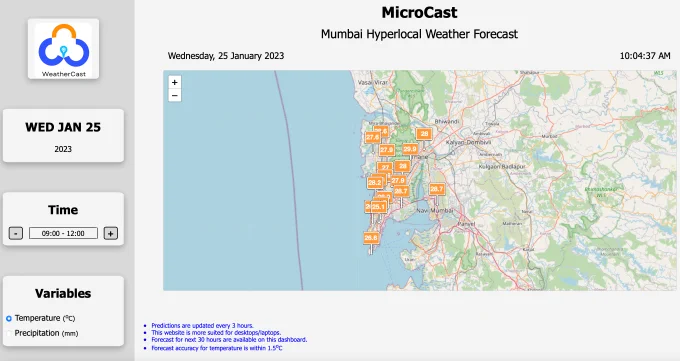680x361 pixels.
Task: Click the 10:04:37 AM clock text
Action: [x=645, y=56]
